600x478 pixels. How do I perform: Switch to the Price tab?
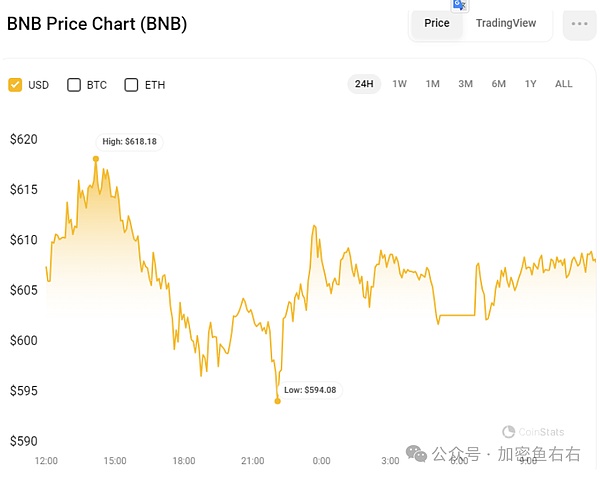[437, 23]
